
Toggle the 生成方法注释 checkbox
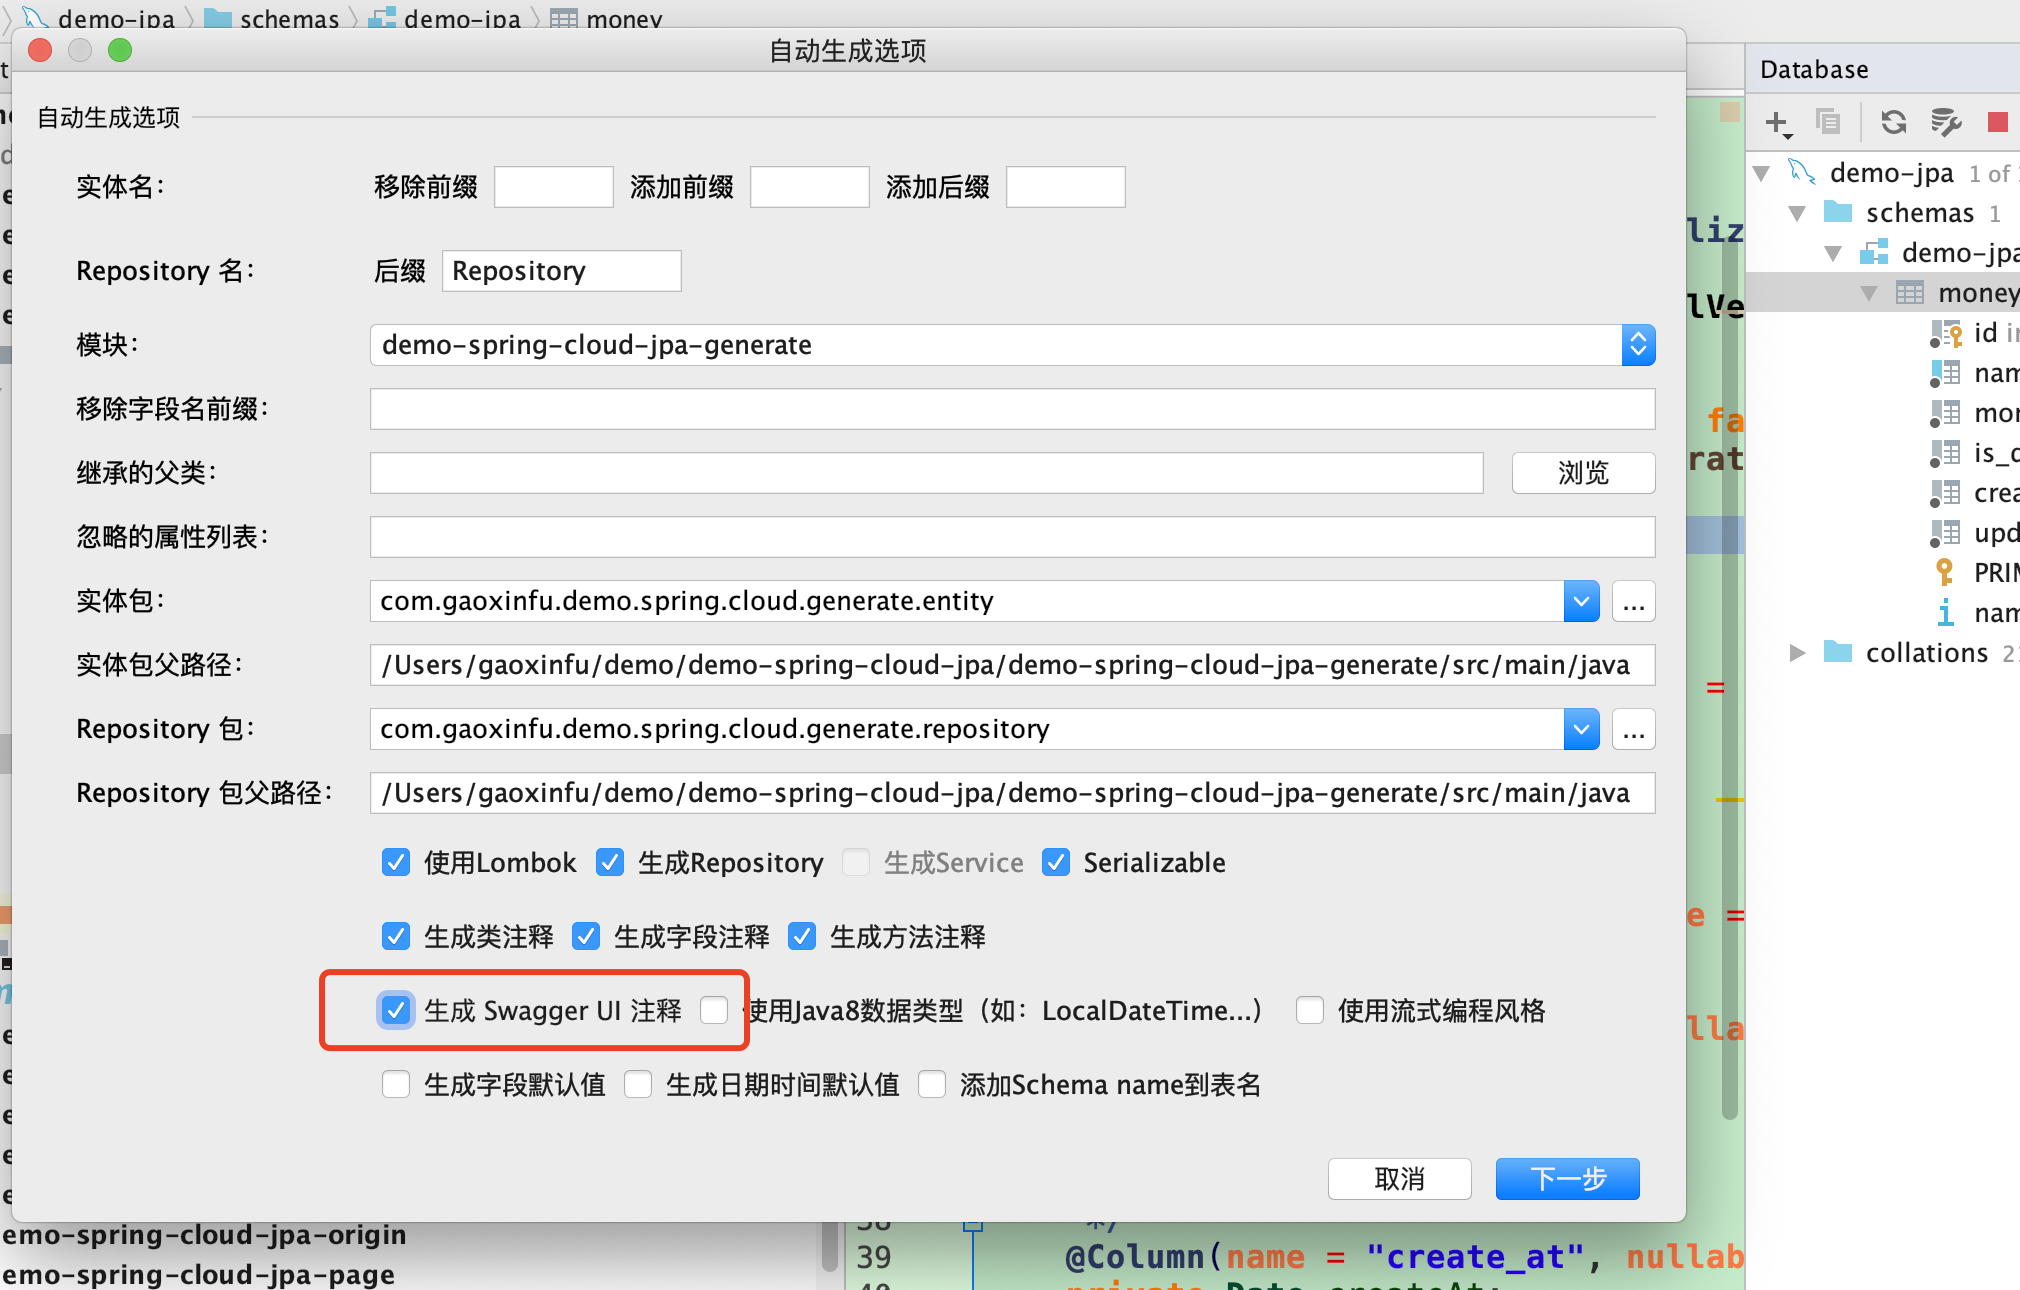[802, 936]
